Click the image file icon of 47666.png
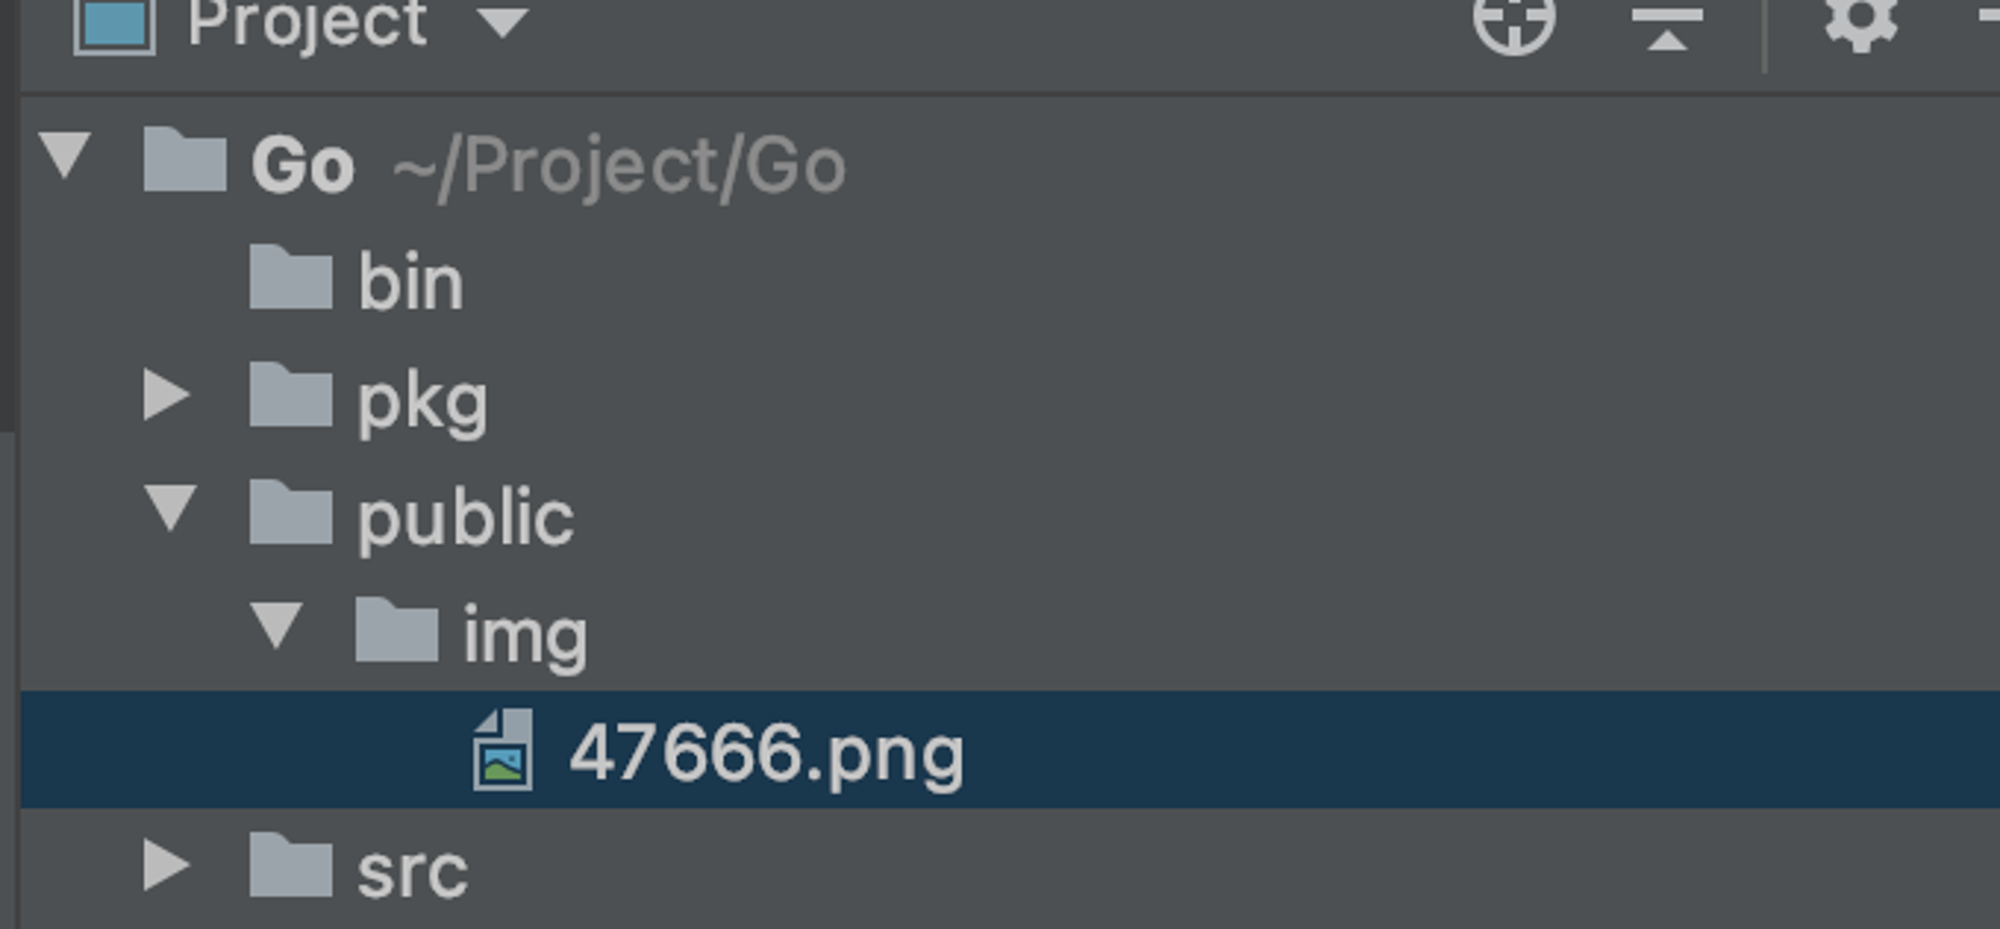Screen dimensions: 2000x929 tap(503, 749)
